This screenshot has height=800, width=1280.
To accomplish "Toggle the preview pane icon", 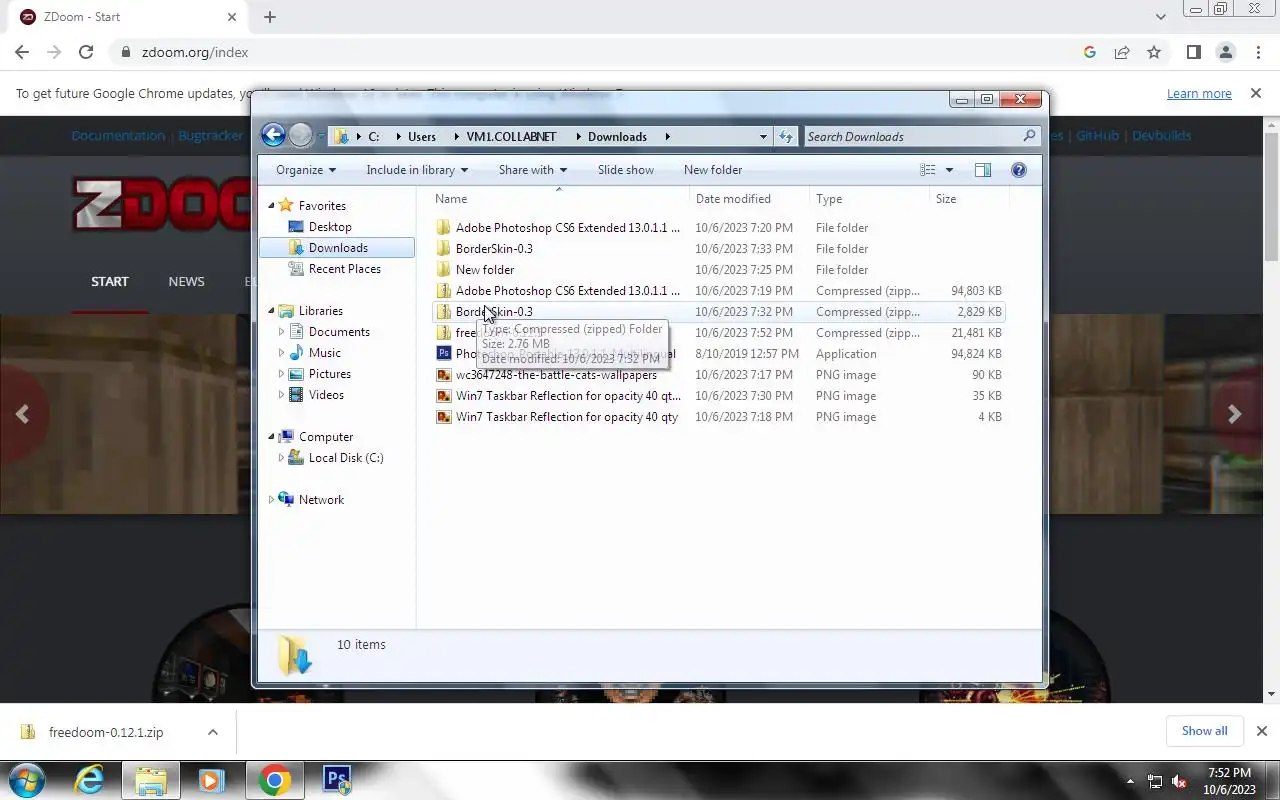I will [983, 170].
